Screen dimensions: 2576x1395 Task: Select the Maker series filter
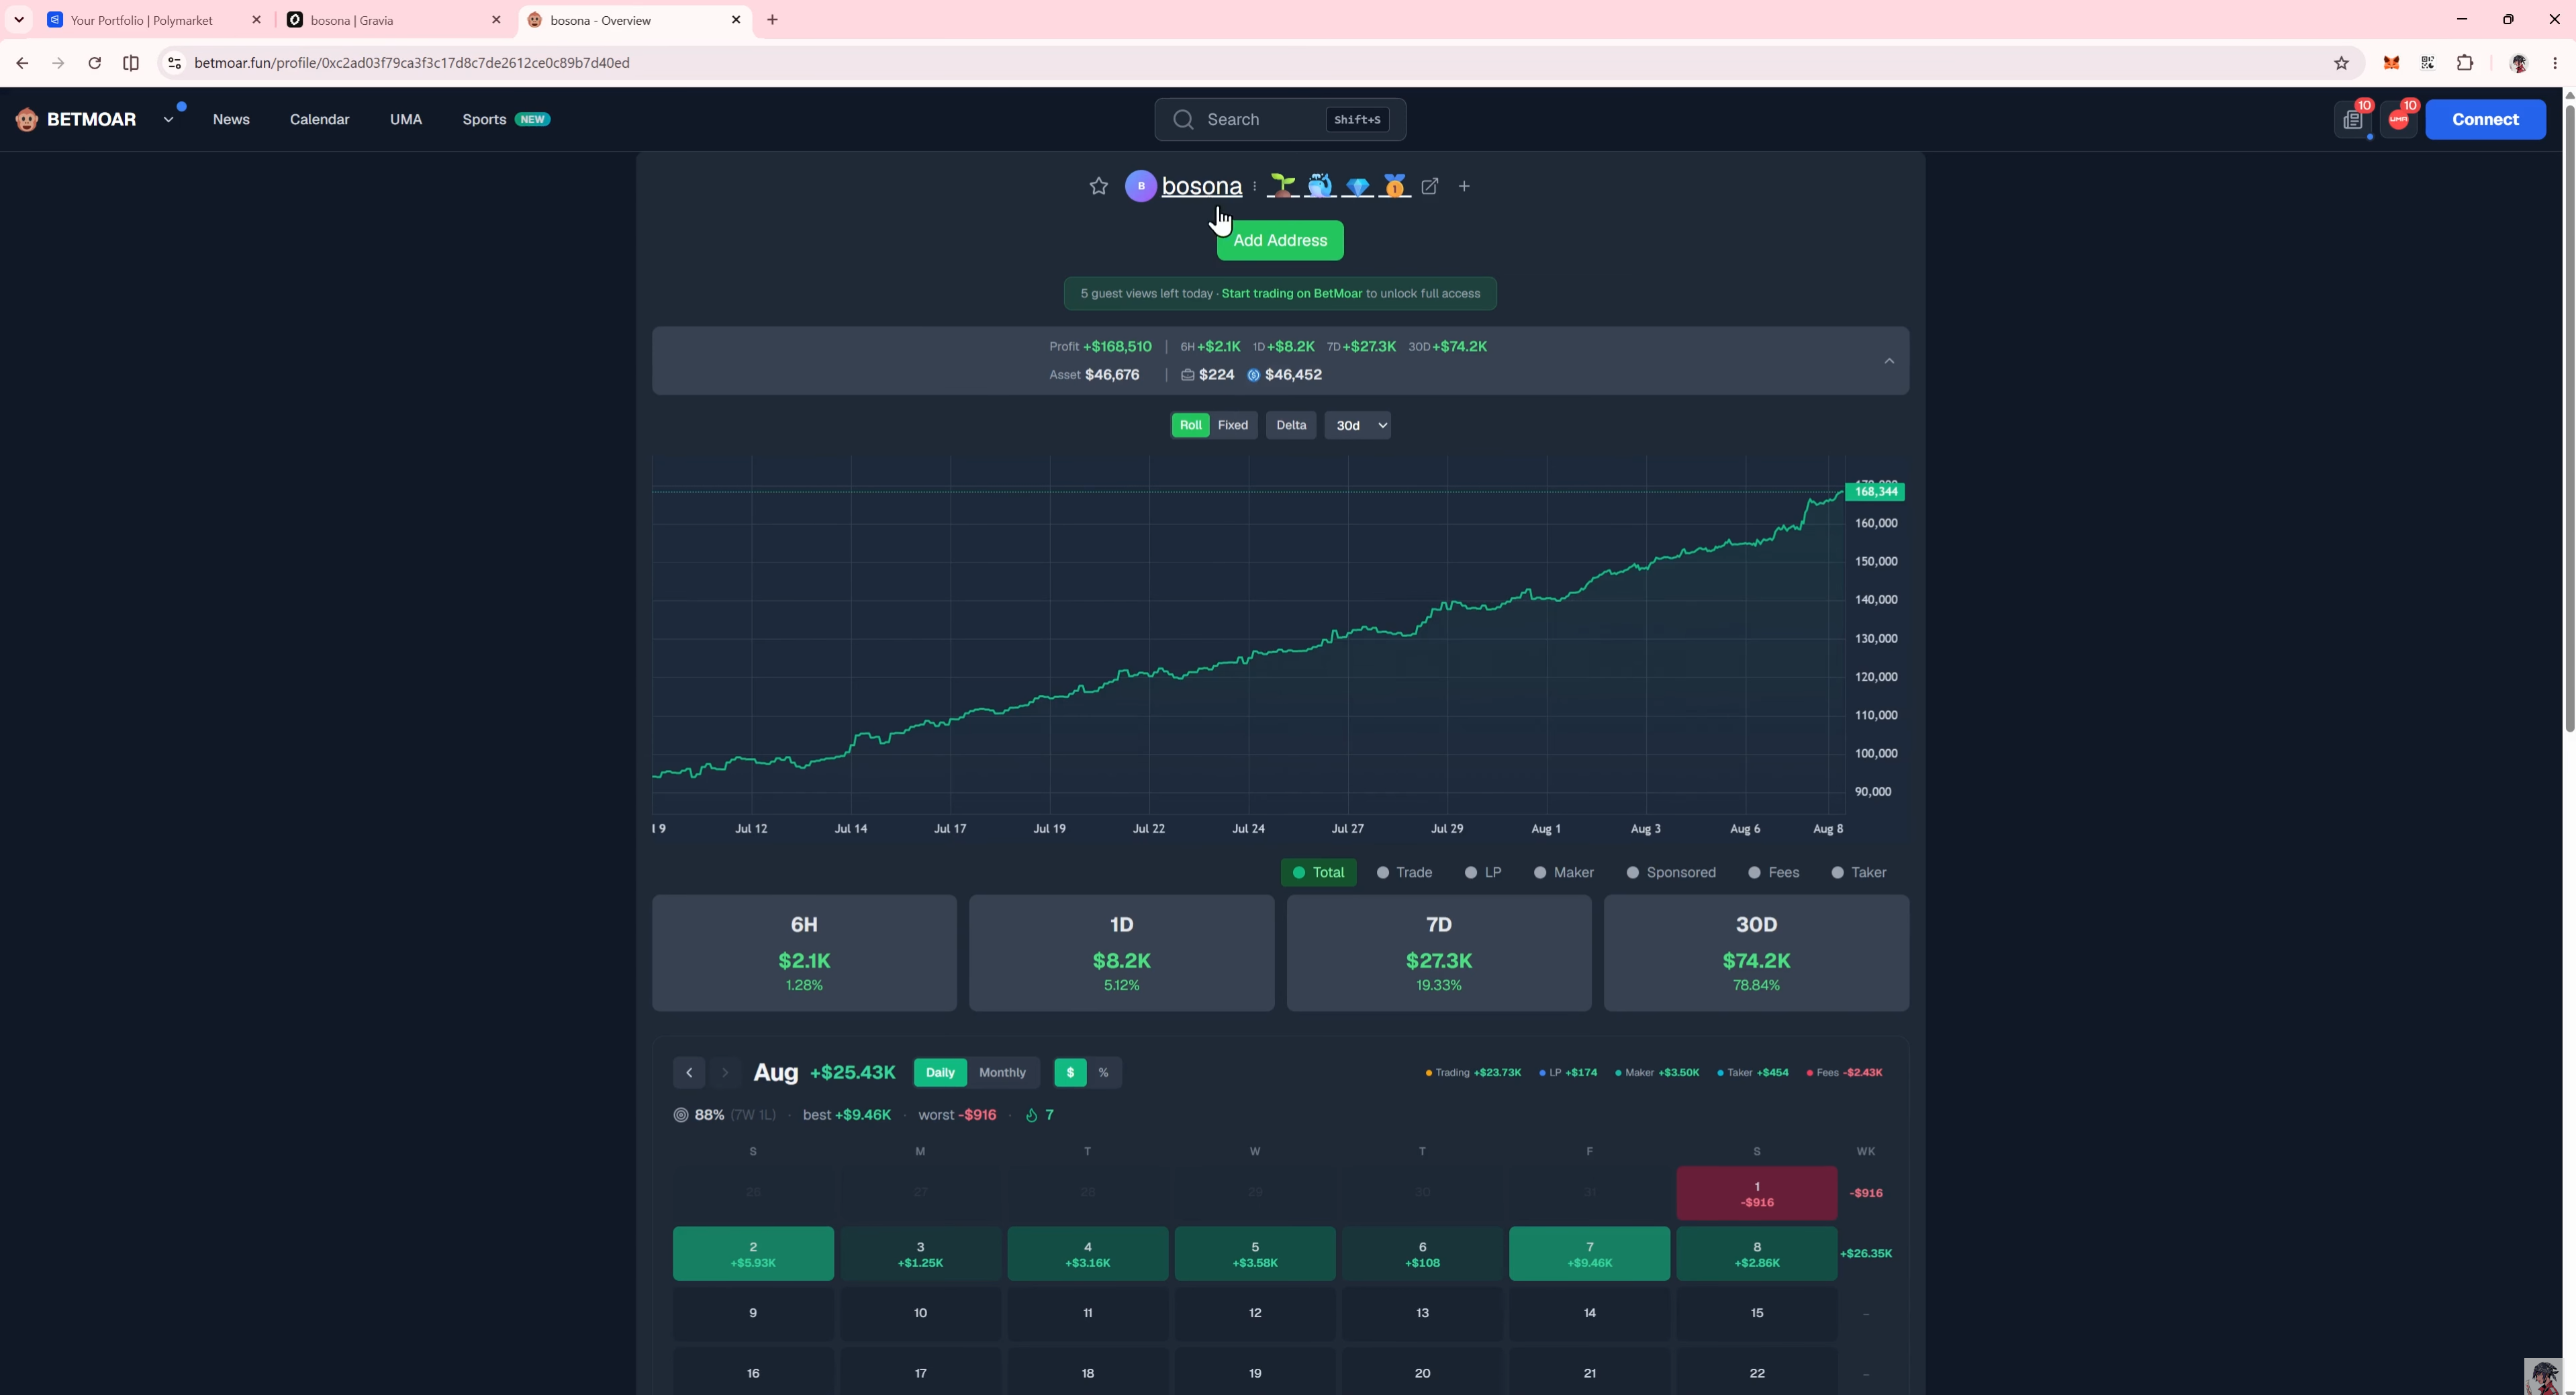[x=1564, y=872]
